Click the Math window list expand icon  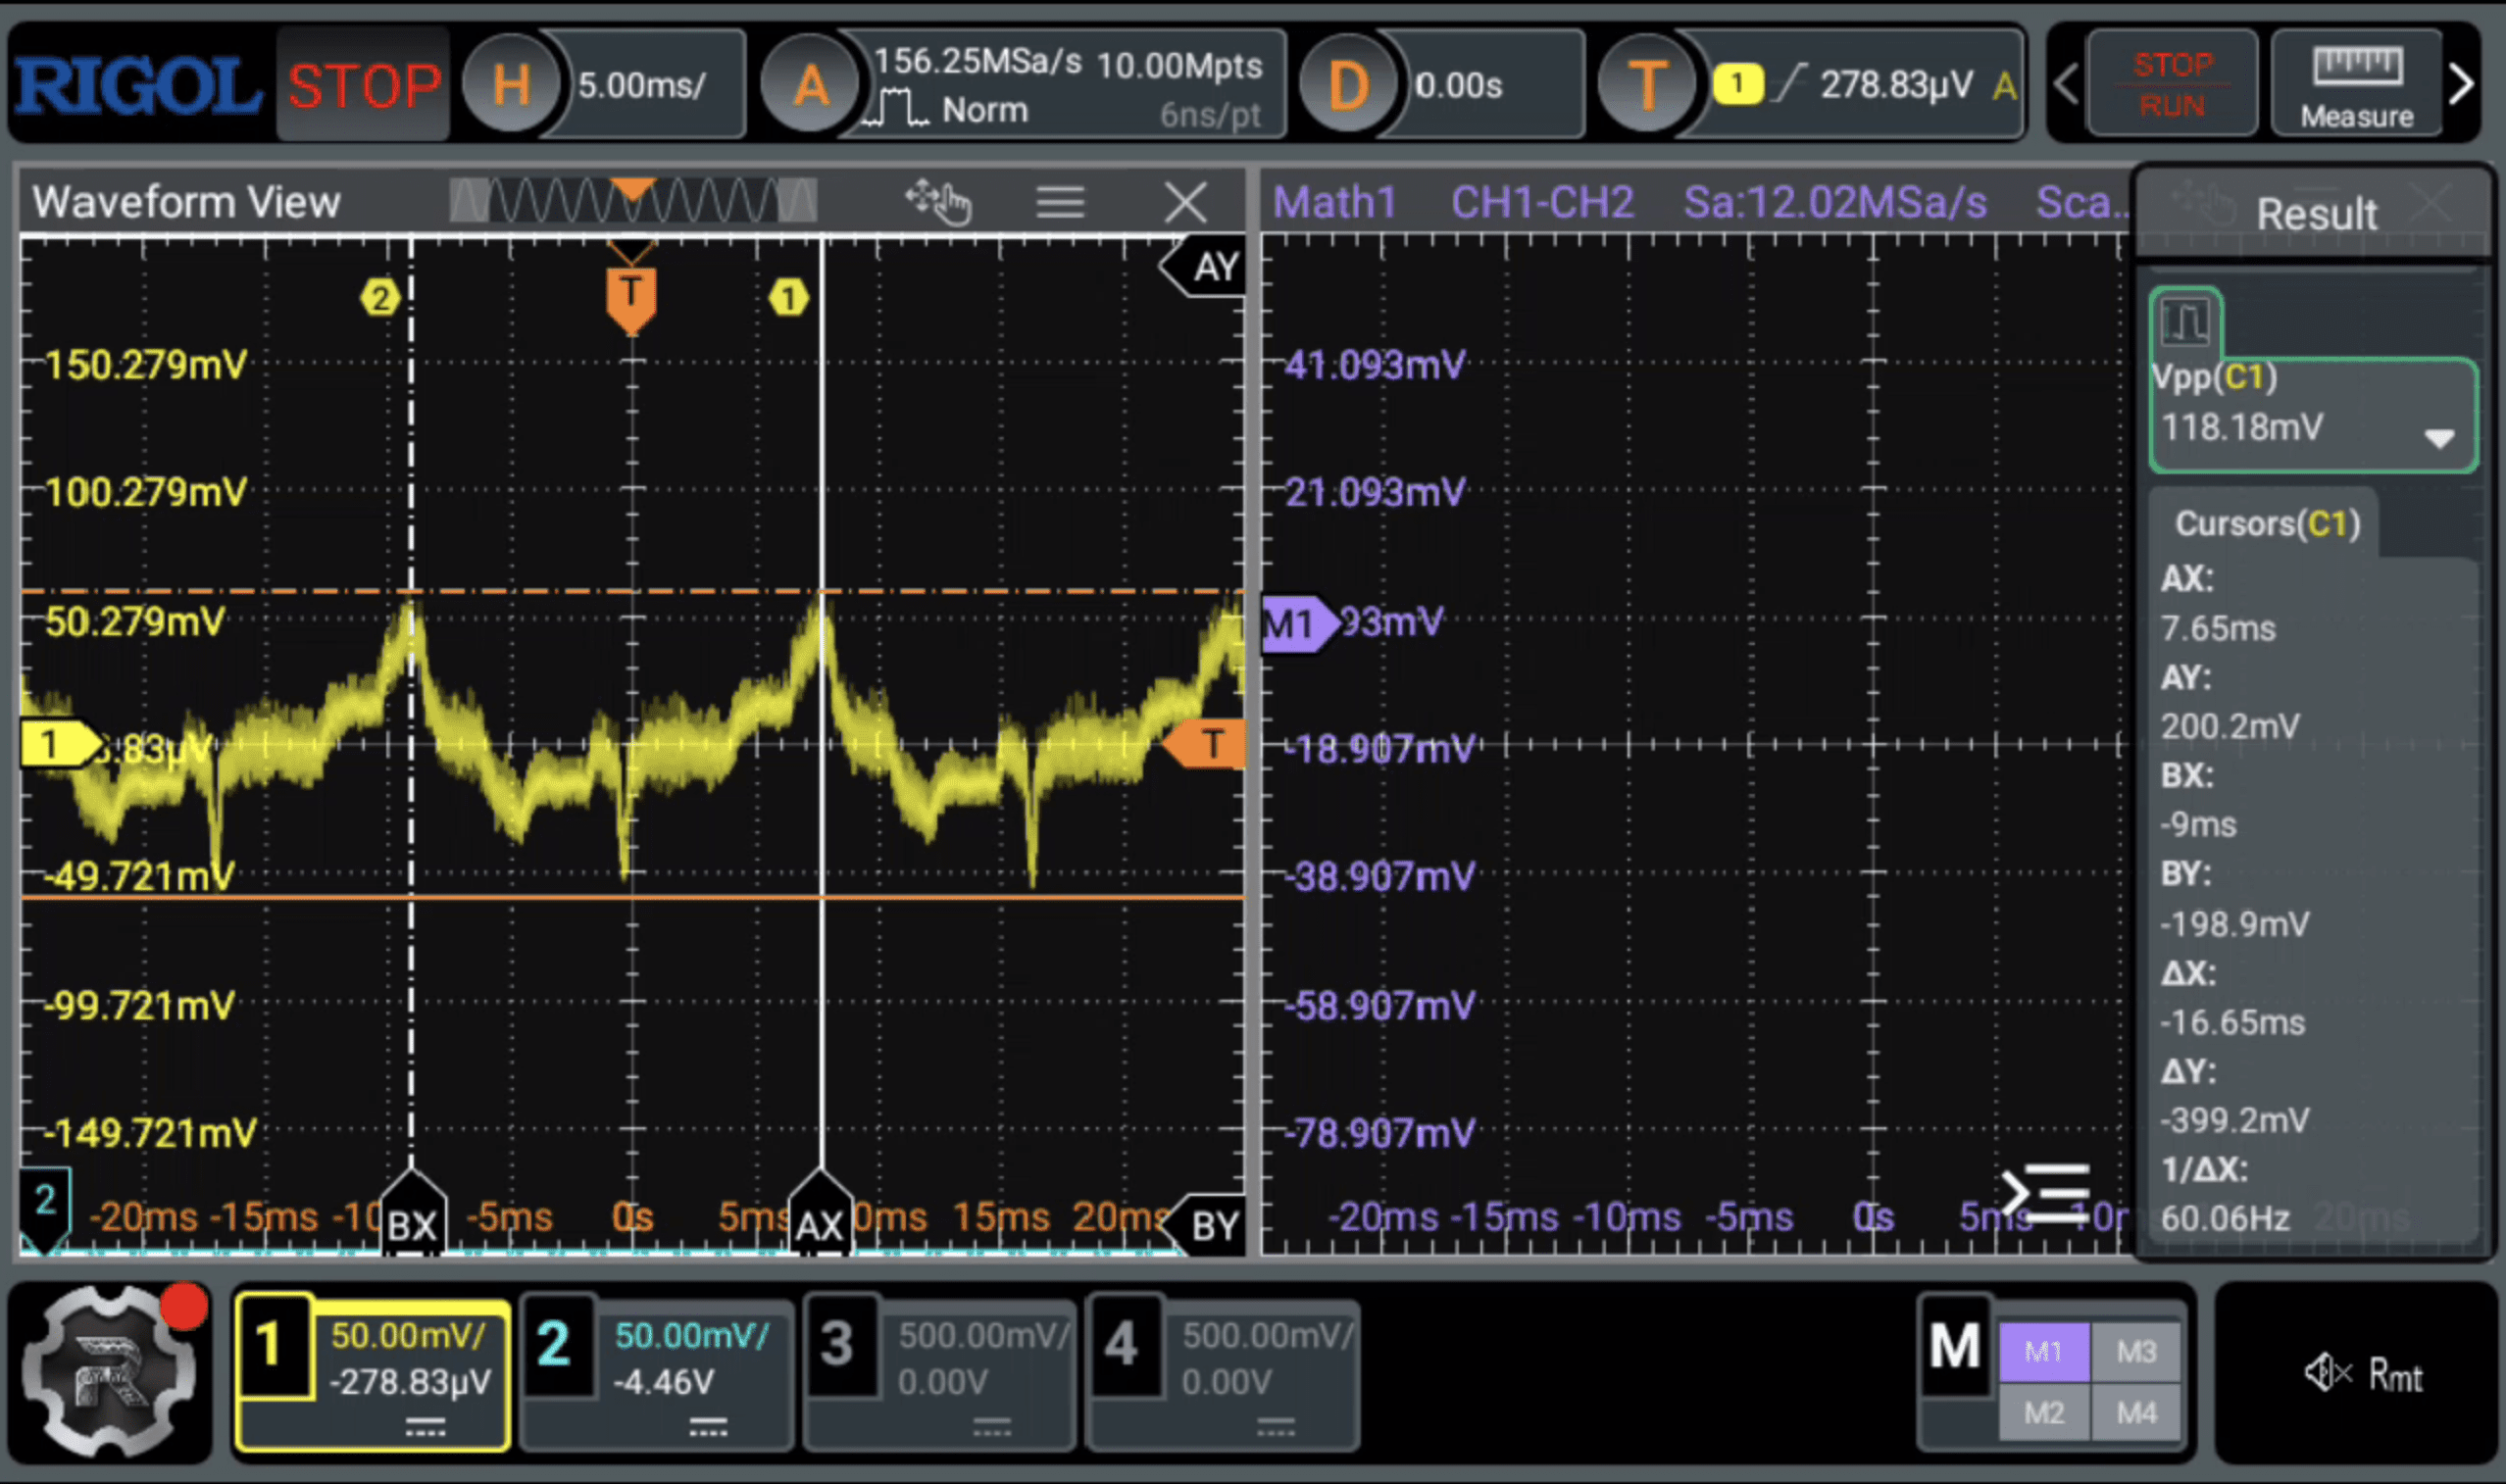click(x=2046, y=1192)
